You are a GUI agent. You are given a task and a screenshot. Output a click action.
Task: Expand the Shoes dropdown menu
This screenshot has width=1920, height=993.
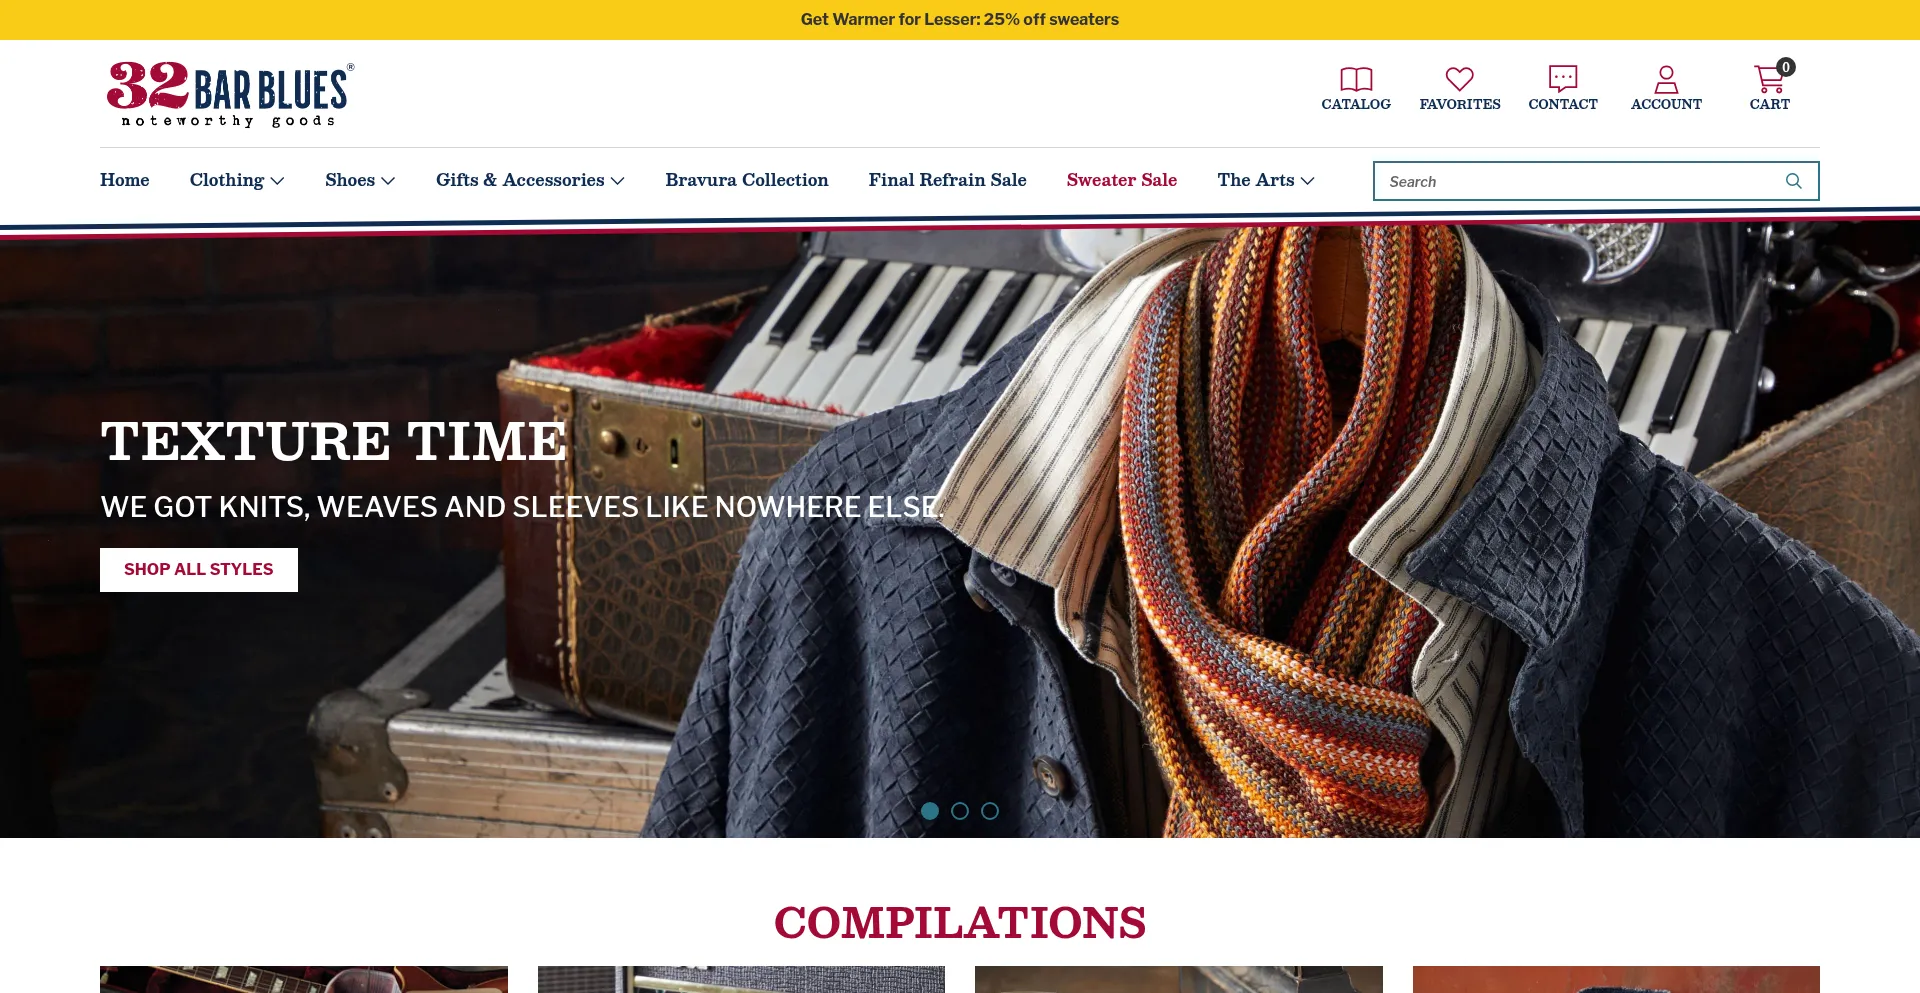coord(360,180)
